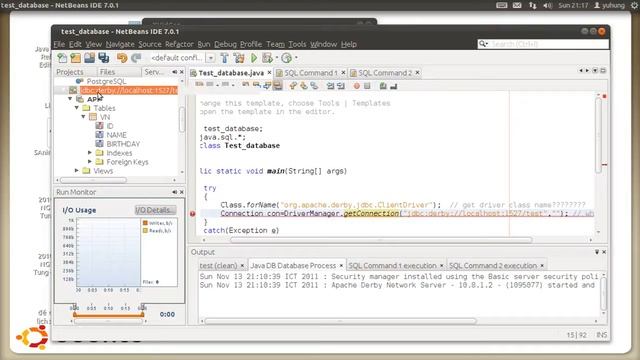This screenshot has height=360, width=640.
Task: Close the Java DB Database Process tab
Action: (341, 265)
